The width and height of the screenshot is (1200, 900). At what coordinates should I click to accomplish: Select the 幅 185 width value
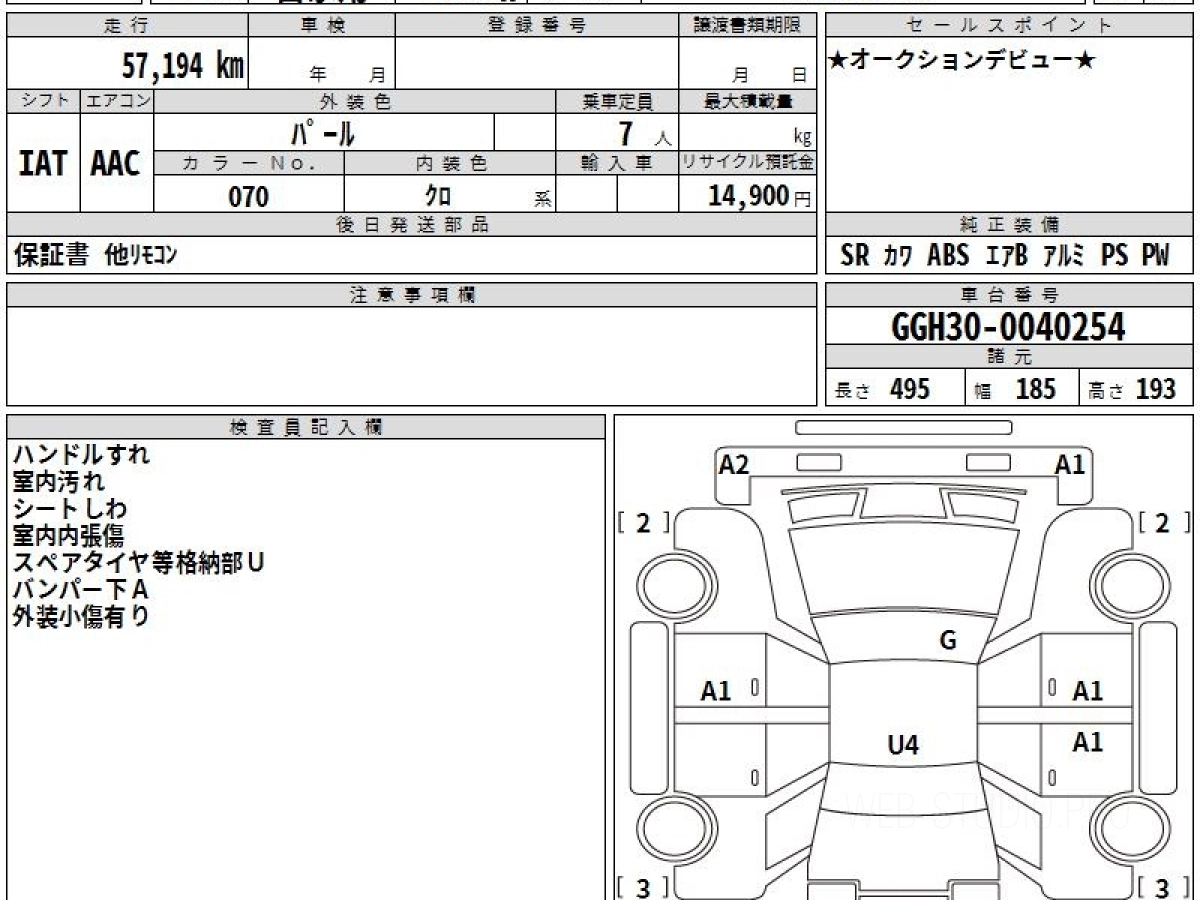click(x=1015, y=390)
